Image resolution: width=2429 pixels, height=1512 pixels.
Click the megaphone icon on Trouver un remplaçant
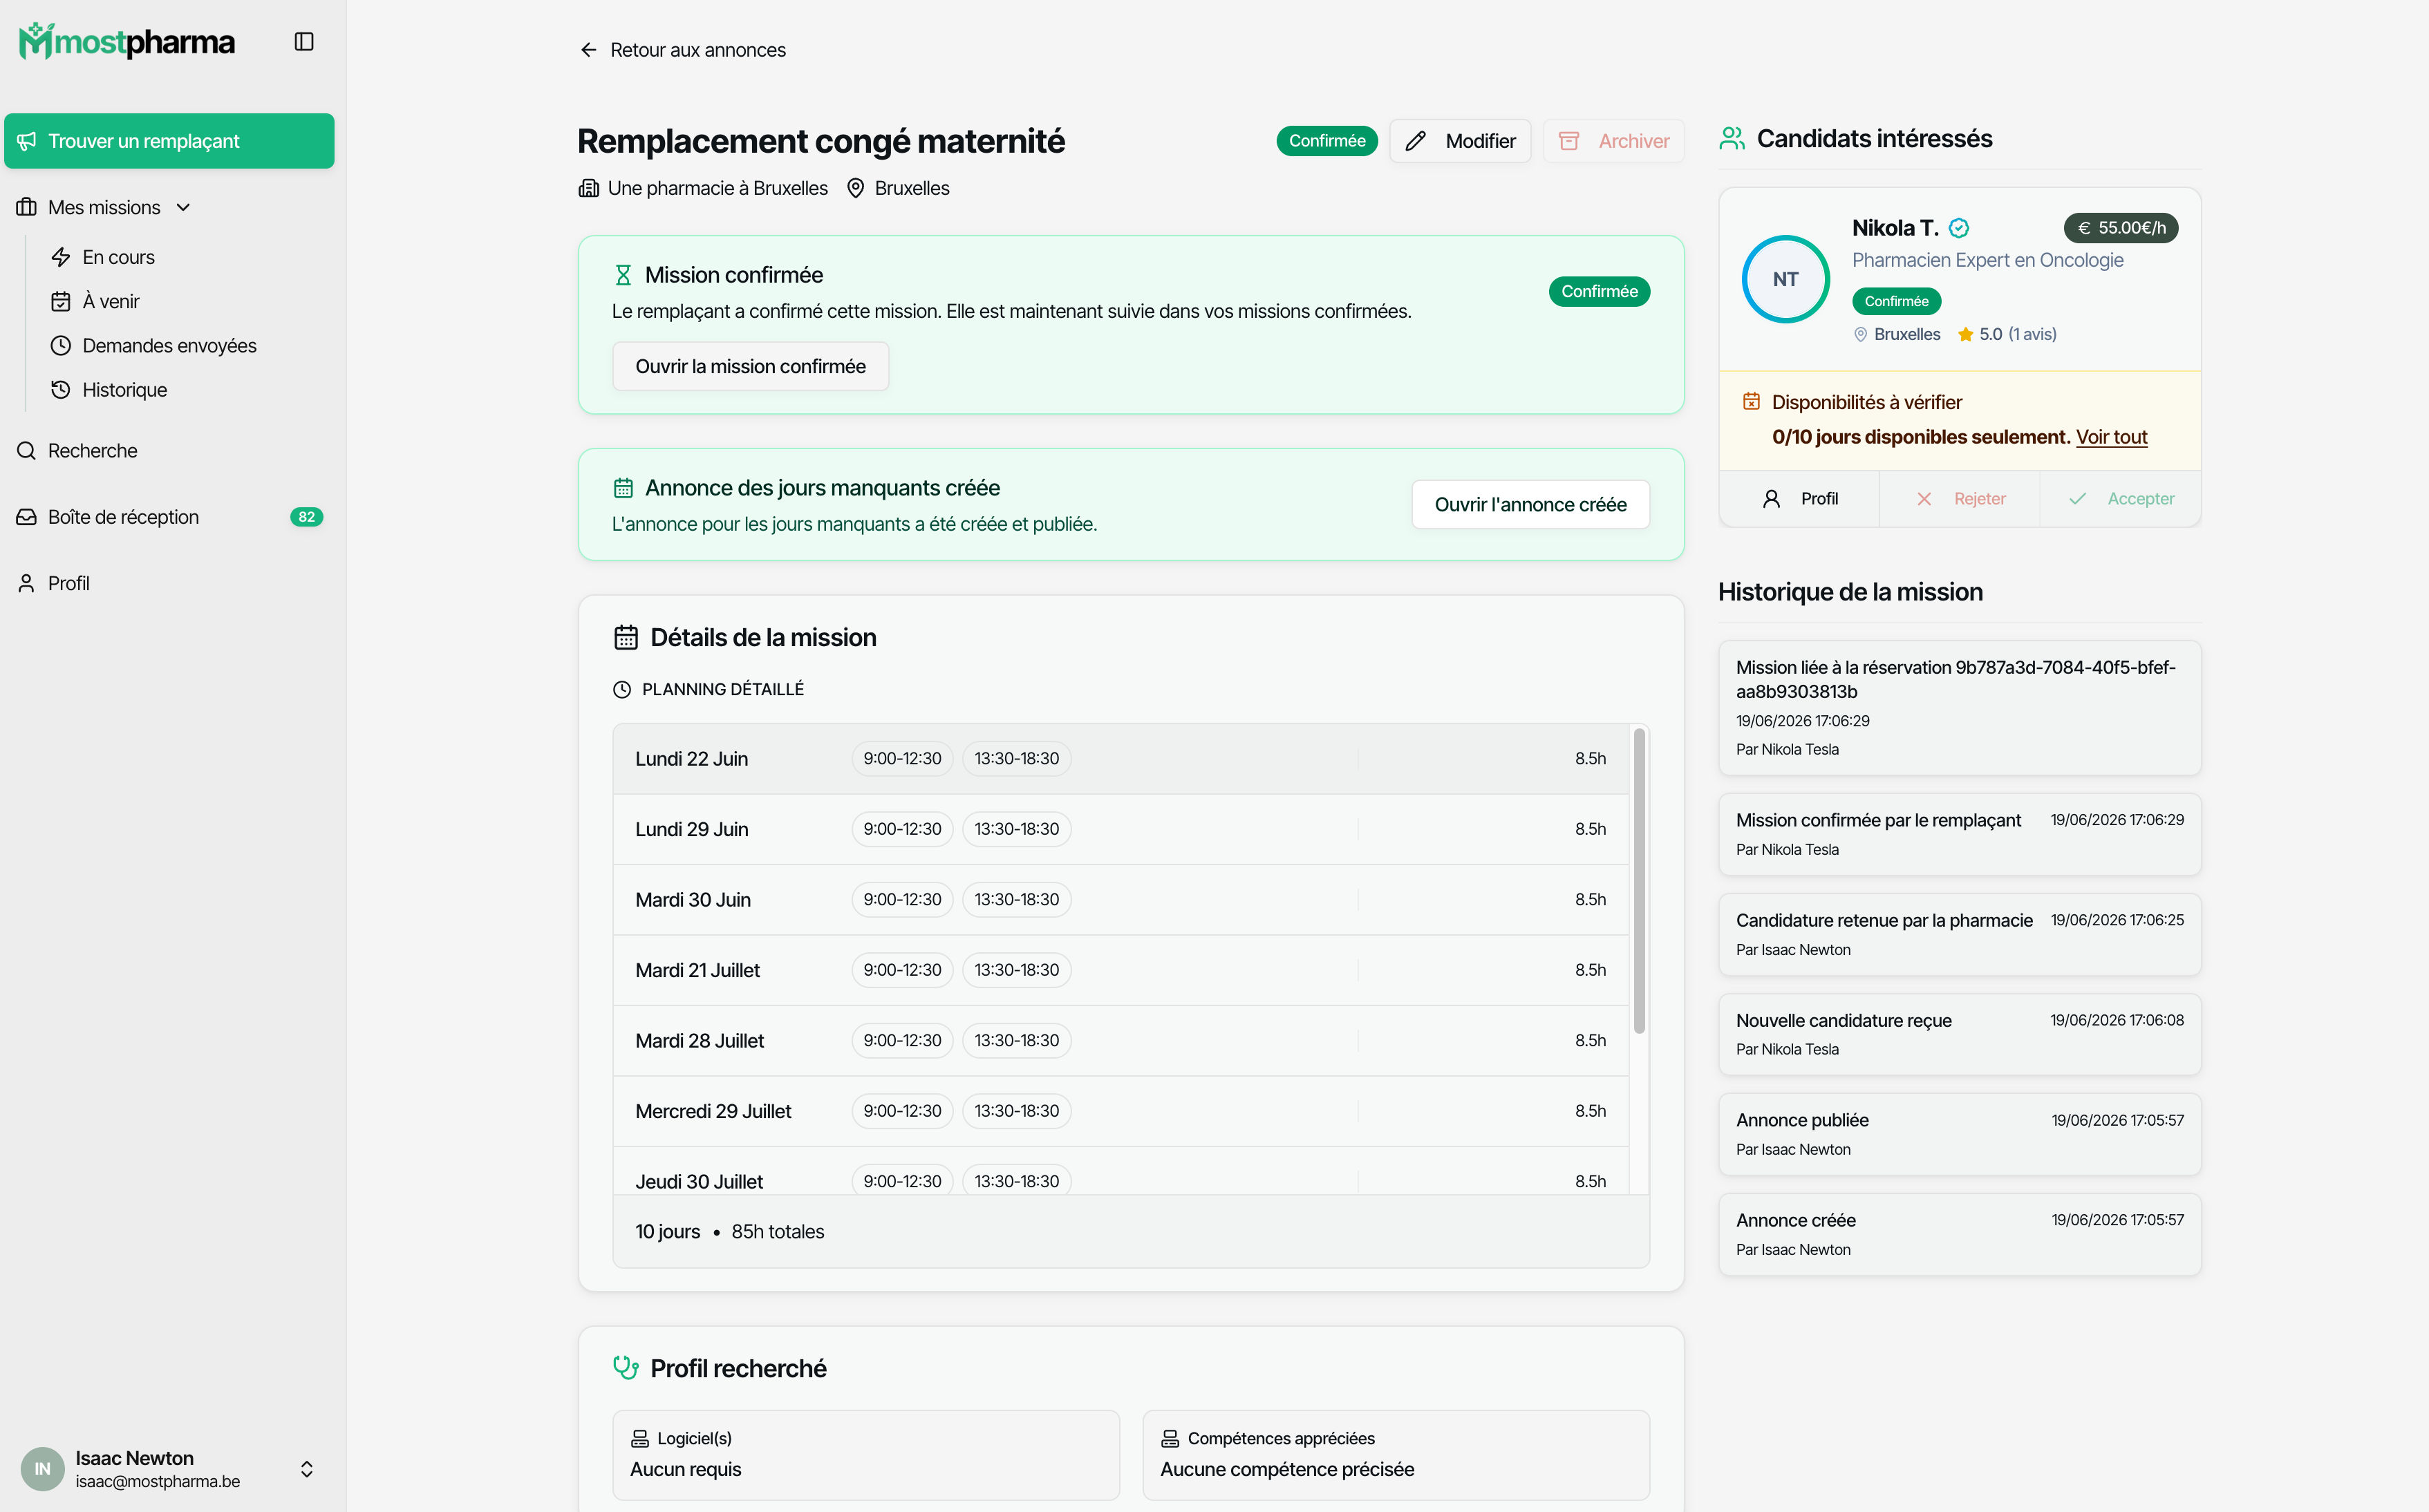coord(27,141)
